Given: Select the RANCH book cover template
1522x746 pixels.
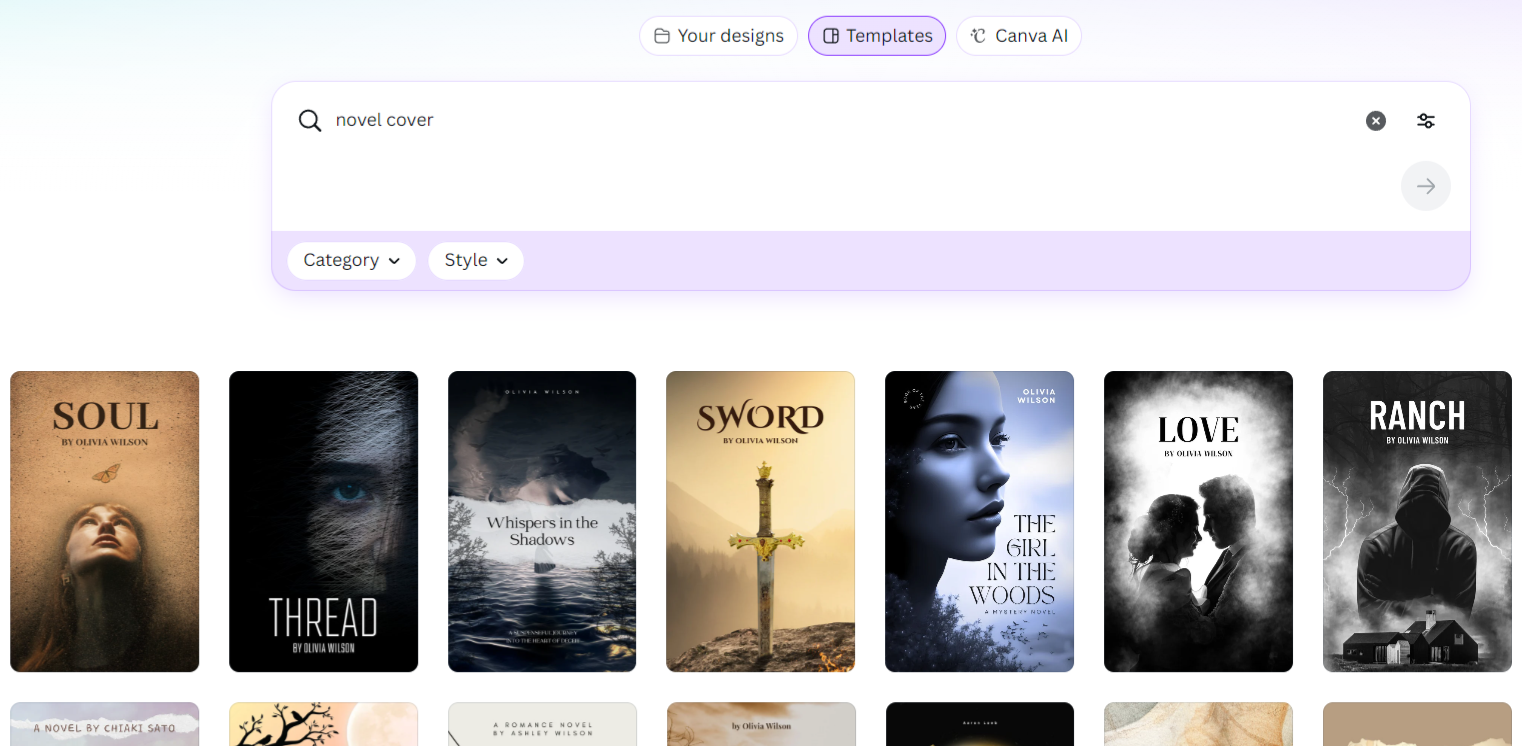Looking at the screenshot, I should coord(1417,521).
